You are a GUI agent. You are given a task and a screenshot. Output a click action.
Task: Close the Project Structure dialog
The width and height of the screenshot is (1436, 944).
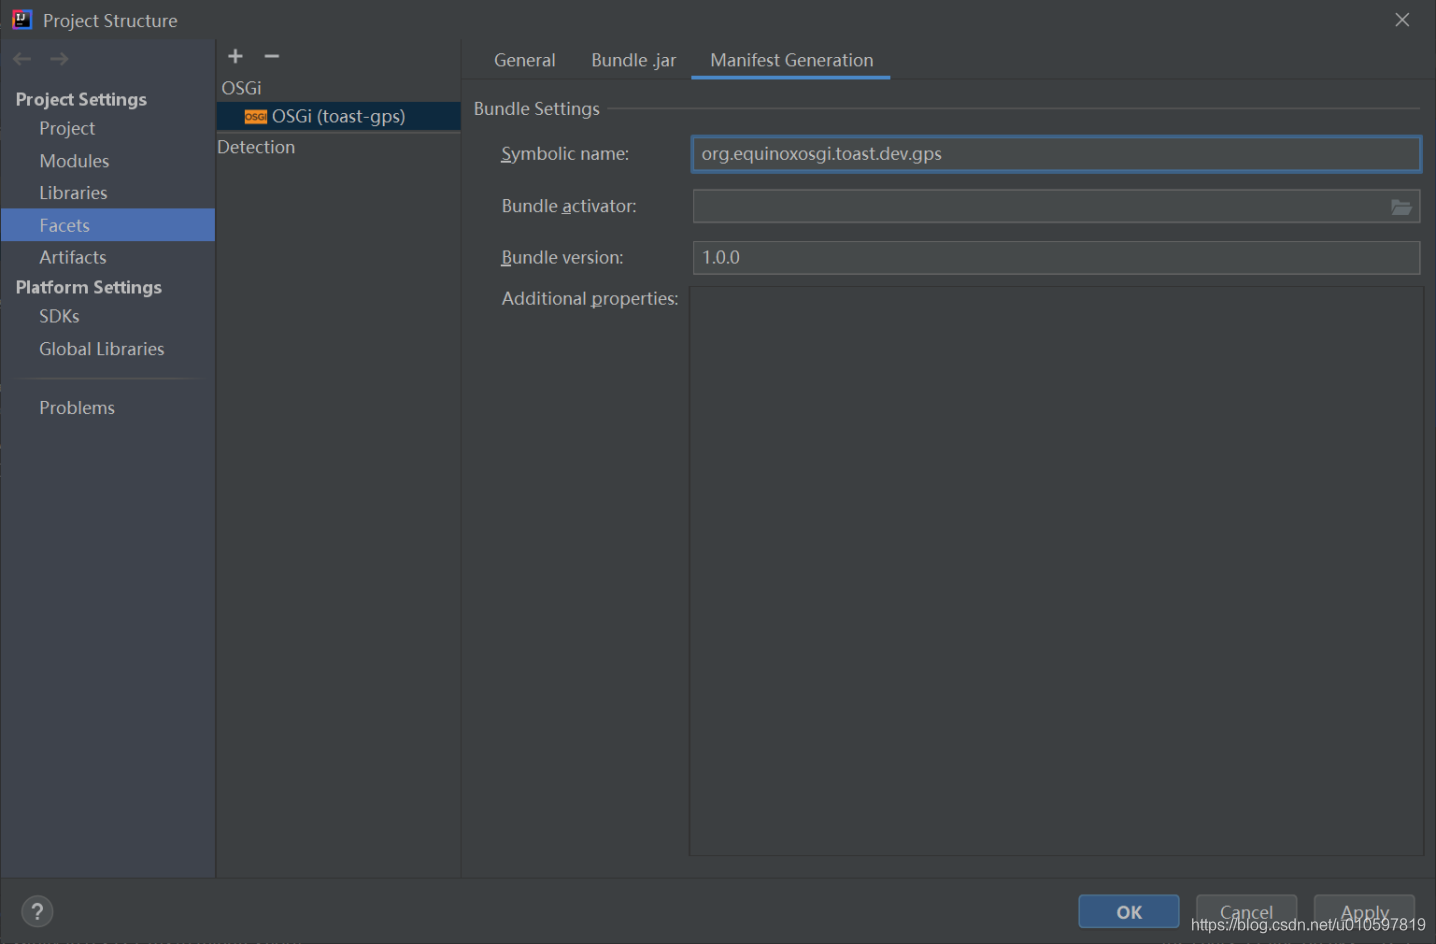(x=1402, y=20)
